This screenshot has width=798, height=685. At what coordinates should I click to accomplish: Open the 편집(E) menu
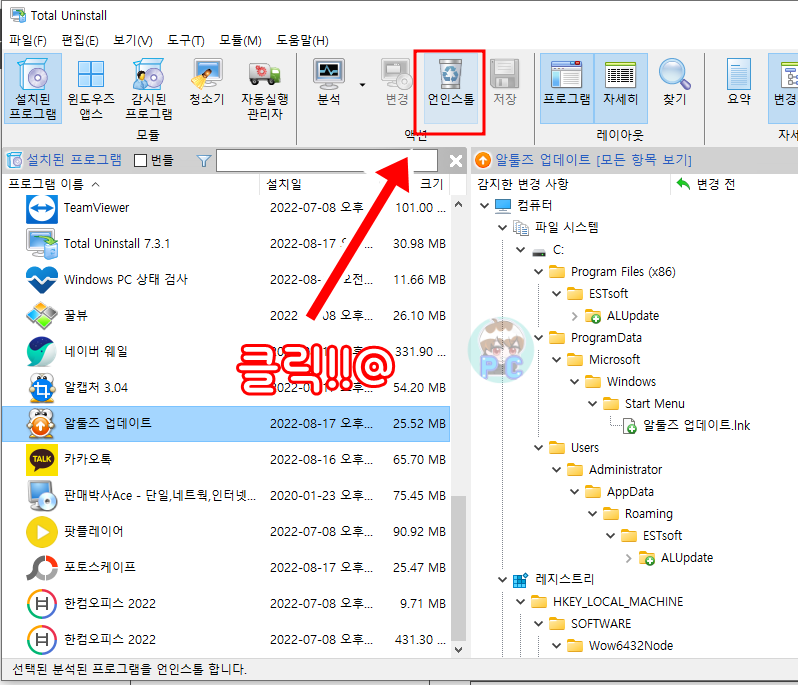coord(80,40)
